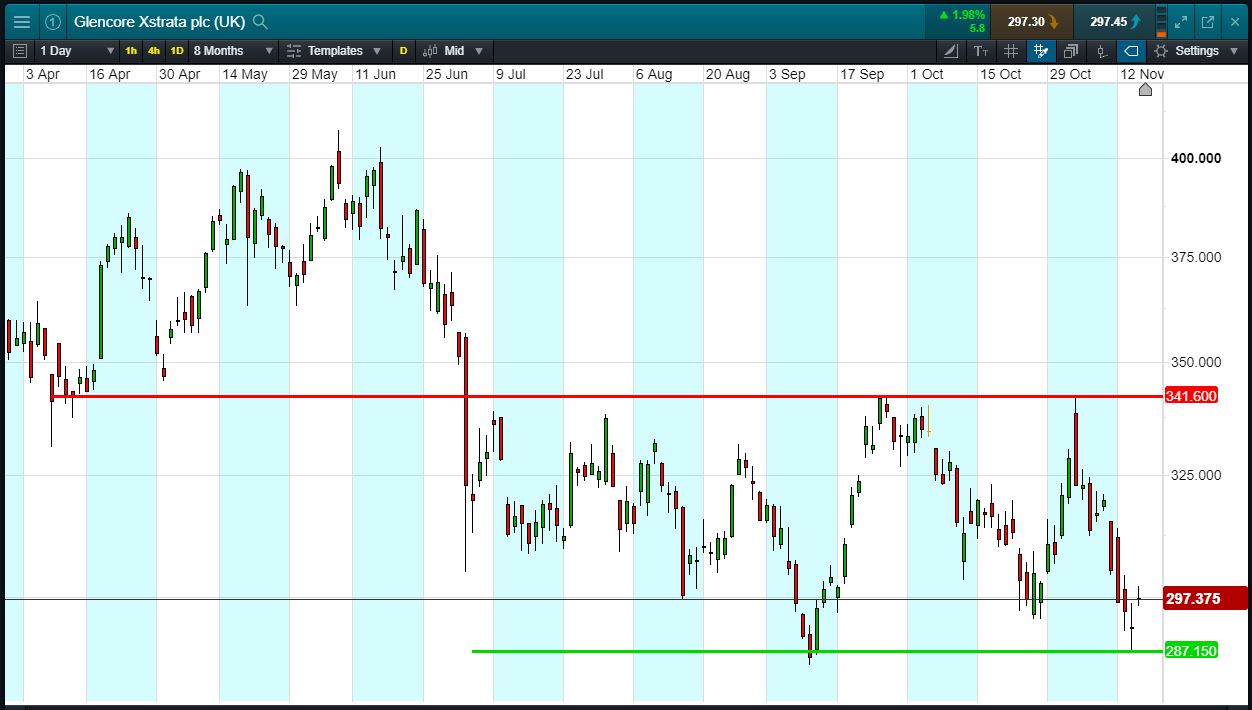This screenshot has height=710, width=1252.
Task: Click the 29 May date label
Action: click(x=315, y=74)
